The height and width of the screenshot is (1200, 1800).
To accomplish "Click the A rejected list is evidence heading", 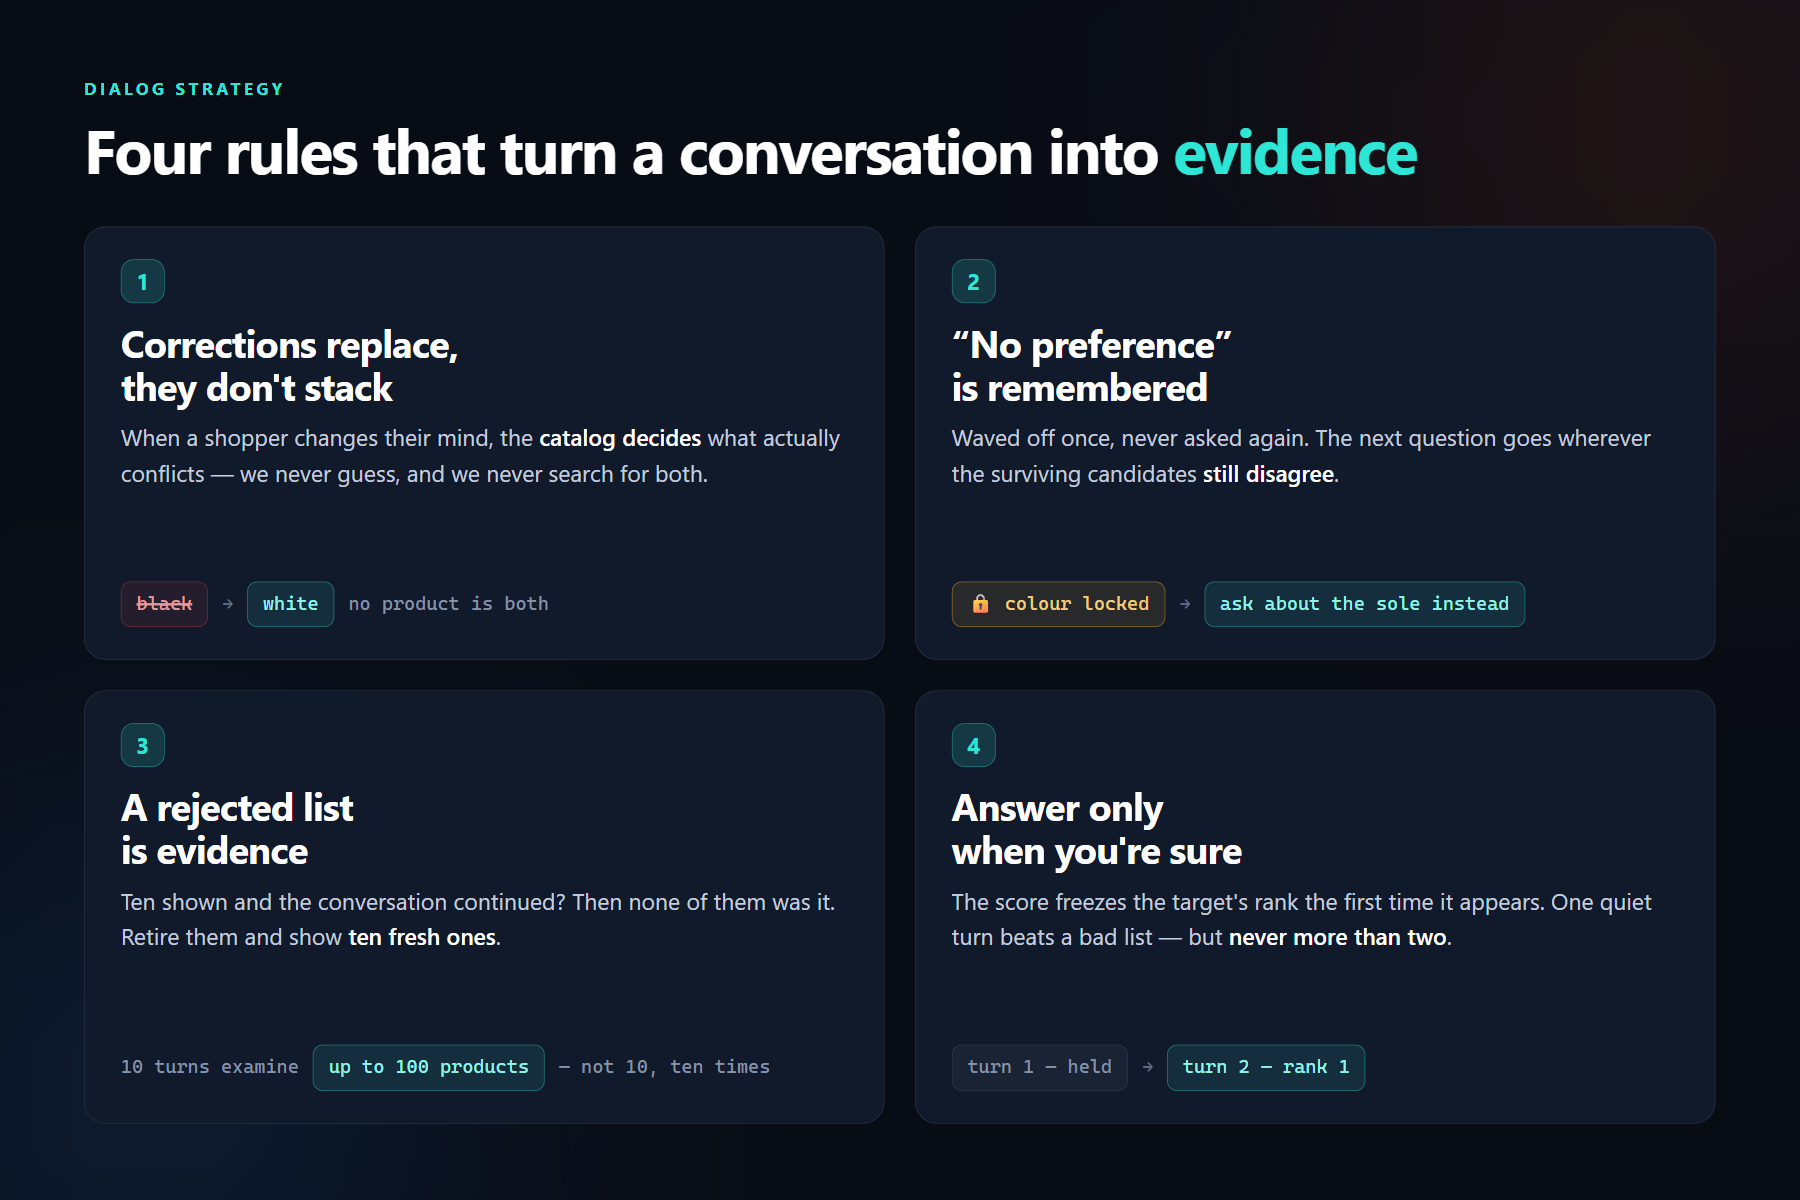I will pos(237,829).
